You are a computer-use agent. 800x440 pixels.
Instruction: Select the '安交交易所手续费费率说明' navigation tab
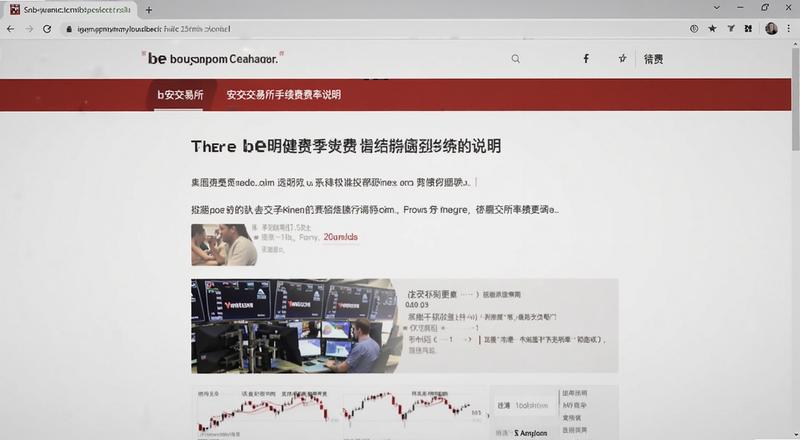click(x=284, y=95)
